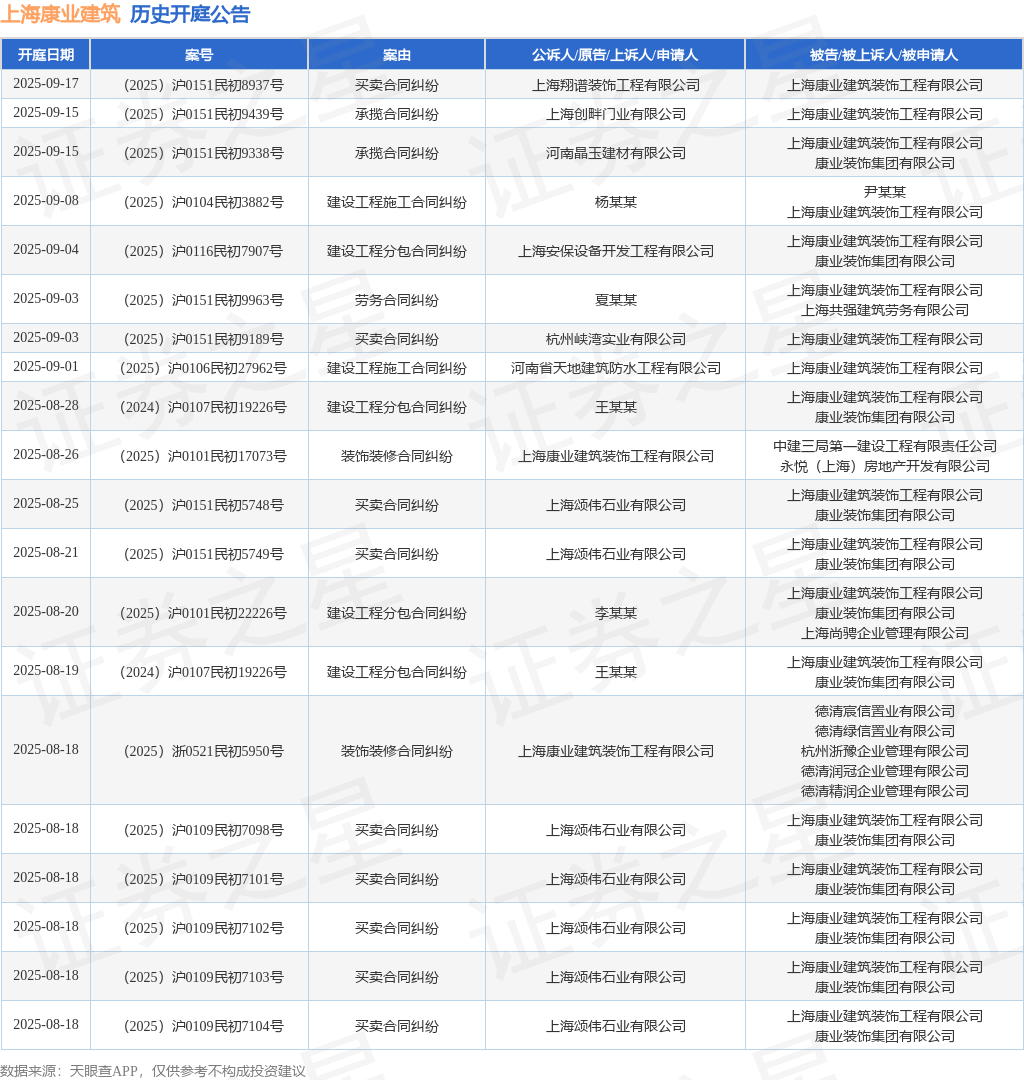
Task: Click defendant 杭州浙豫企业管理有限公司
Action: tap(885, 751)
